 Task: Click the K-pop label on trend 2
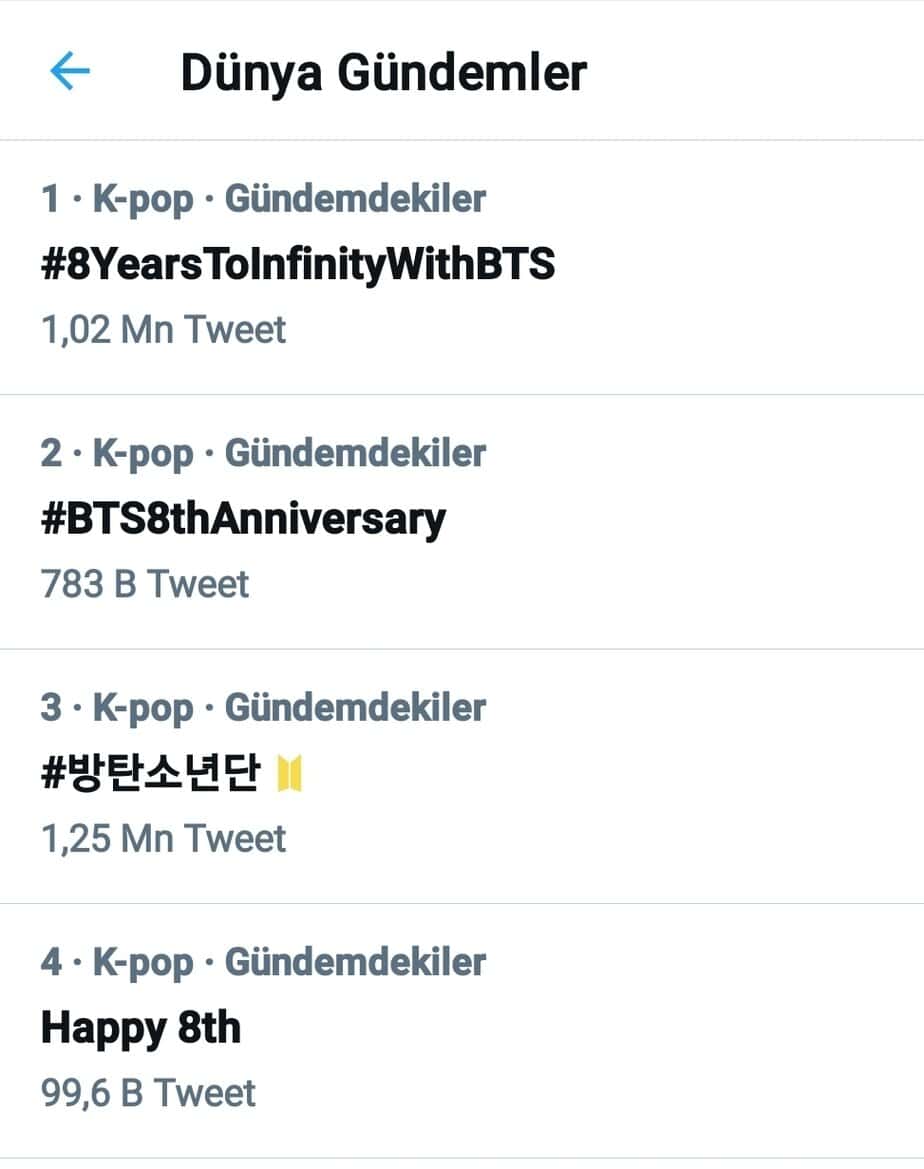coord(143,453)
